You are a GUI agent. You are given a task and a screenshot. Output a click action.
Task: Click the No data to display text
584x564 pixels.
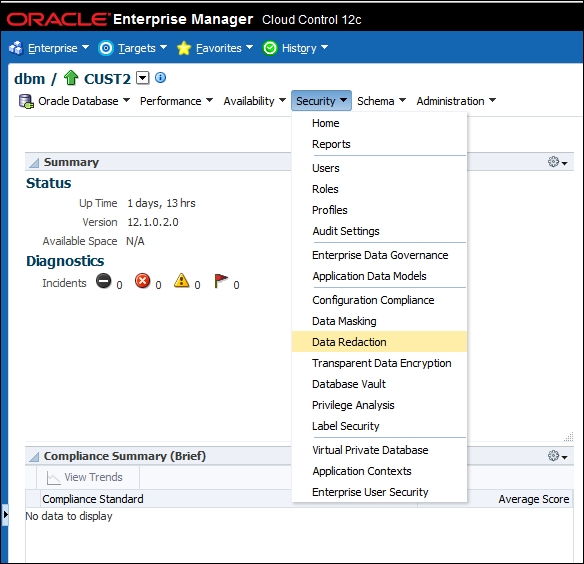pyautogui.click(x=69, y=516)
